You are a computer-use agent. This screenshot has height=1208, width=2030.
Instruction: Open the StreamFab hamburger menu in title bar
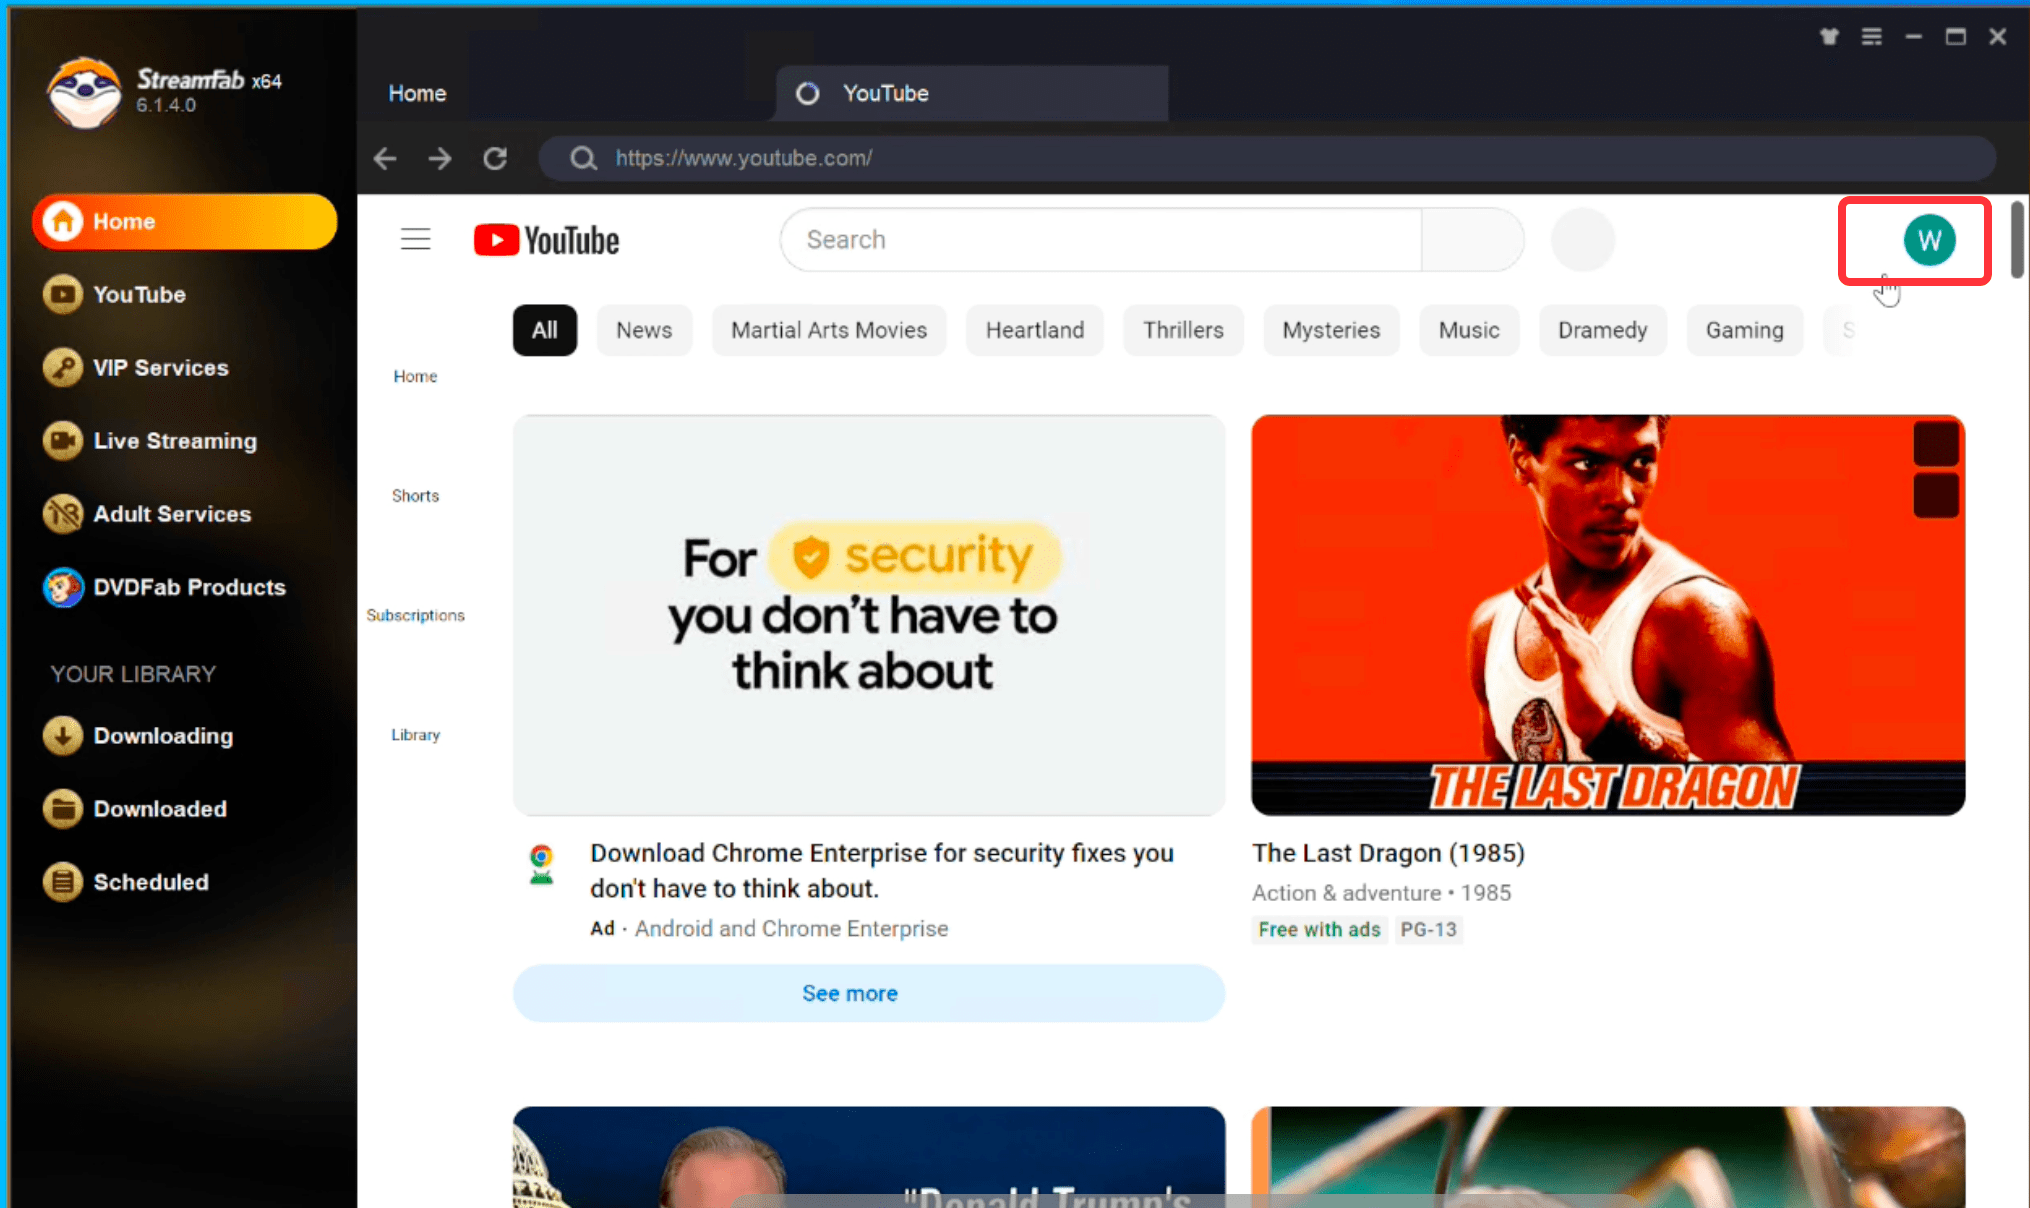1872,37
